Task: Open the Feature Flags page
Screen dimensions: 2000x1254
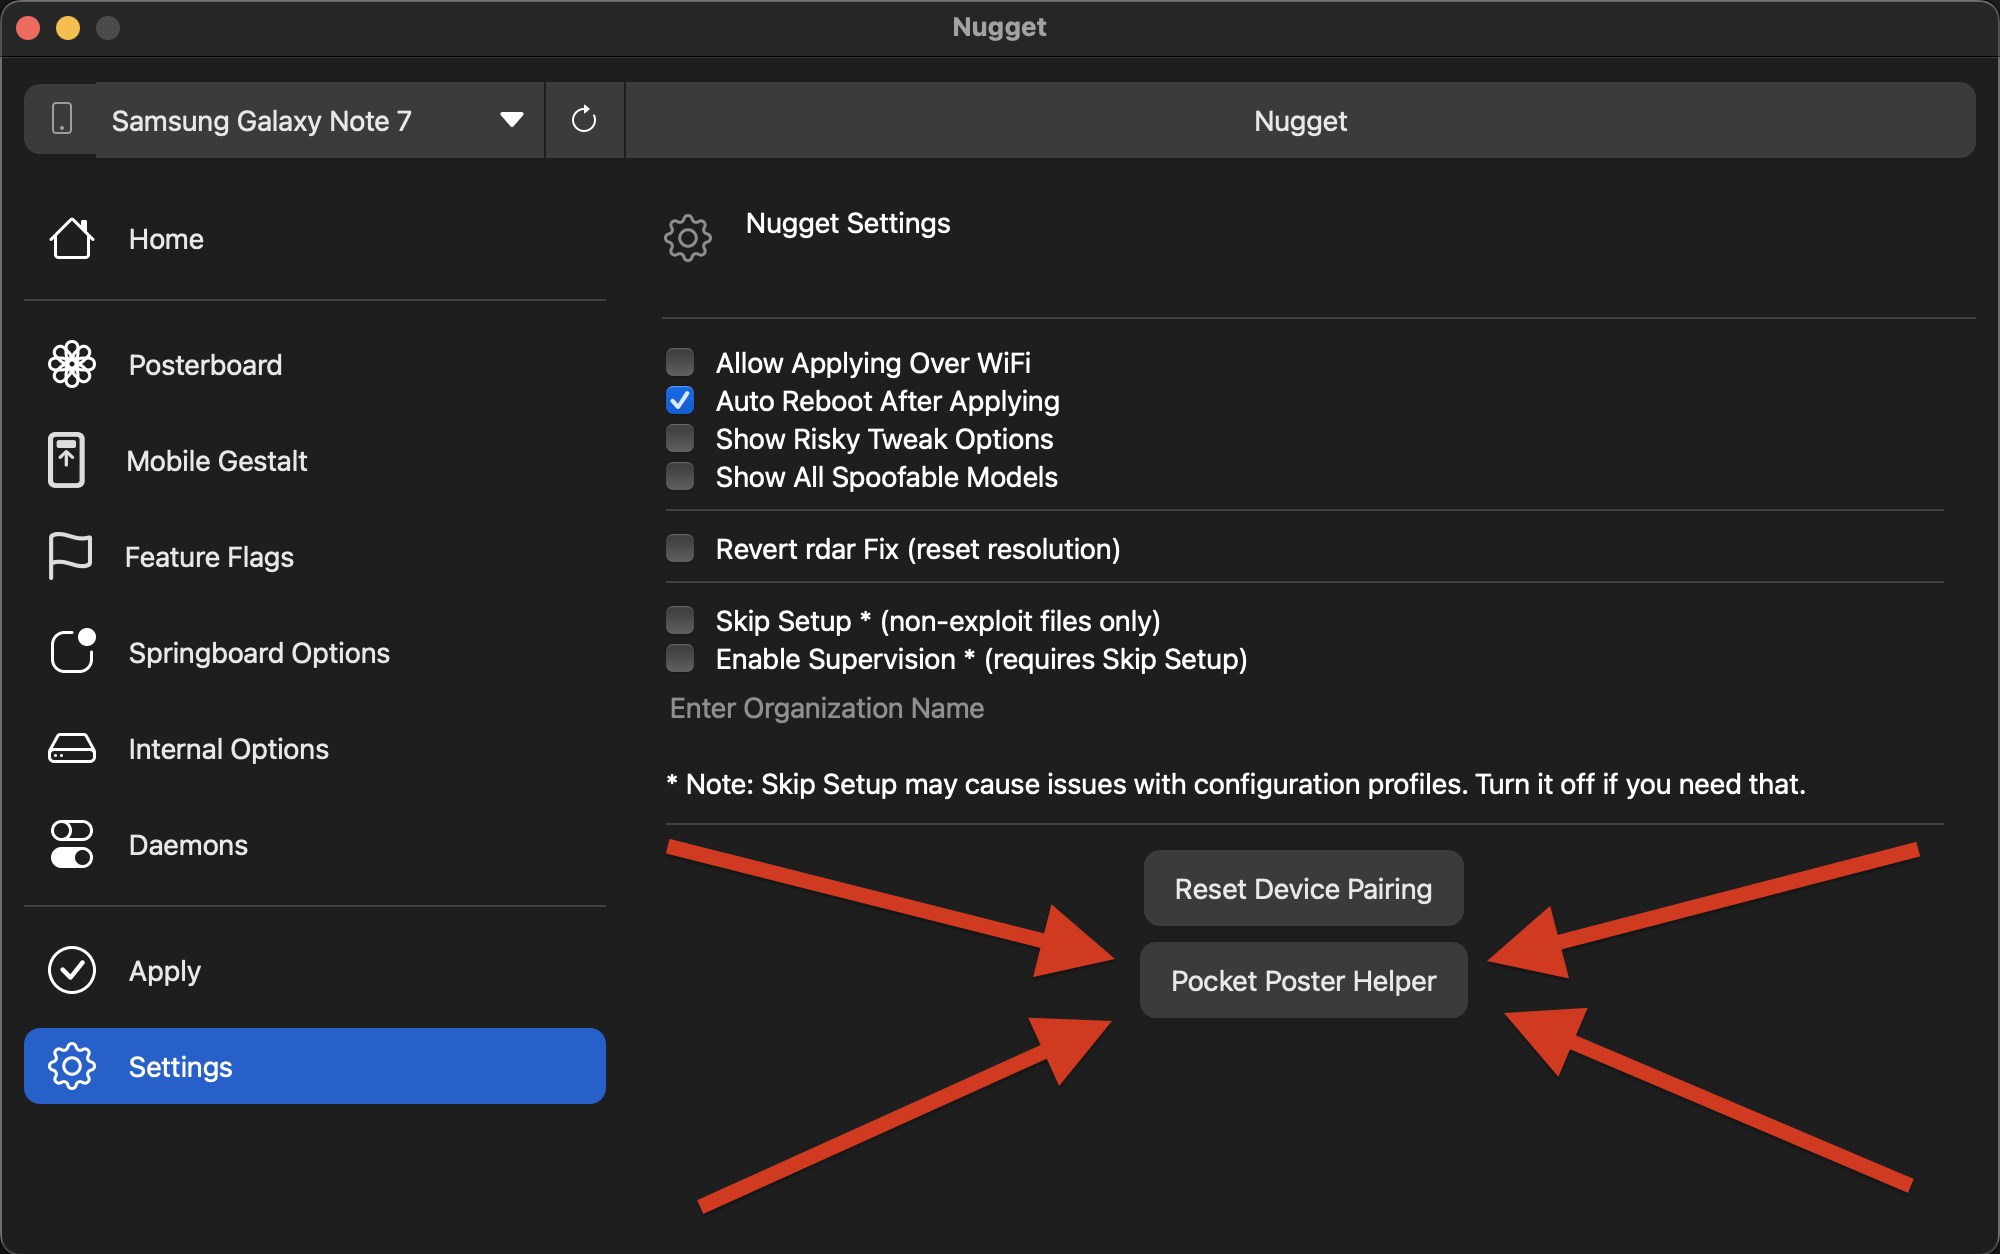Action: tap(315, 556)
